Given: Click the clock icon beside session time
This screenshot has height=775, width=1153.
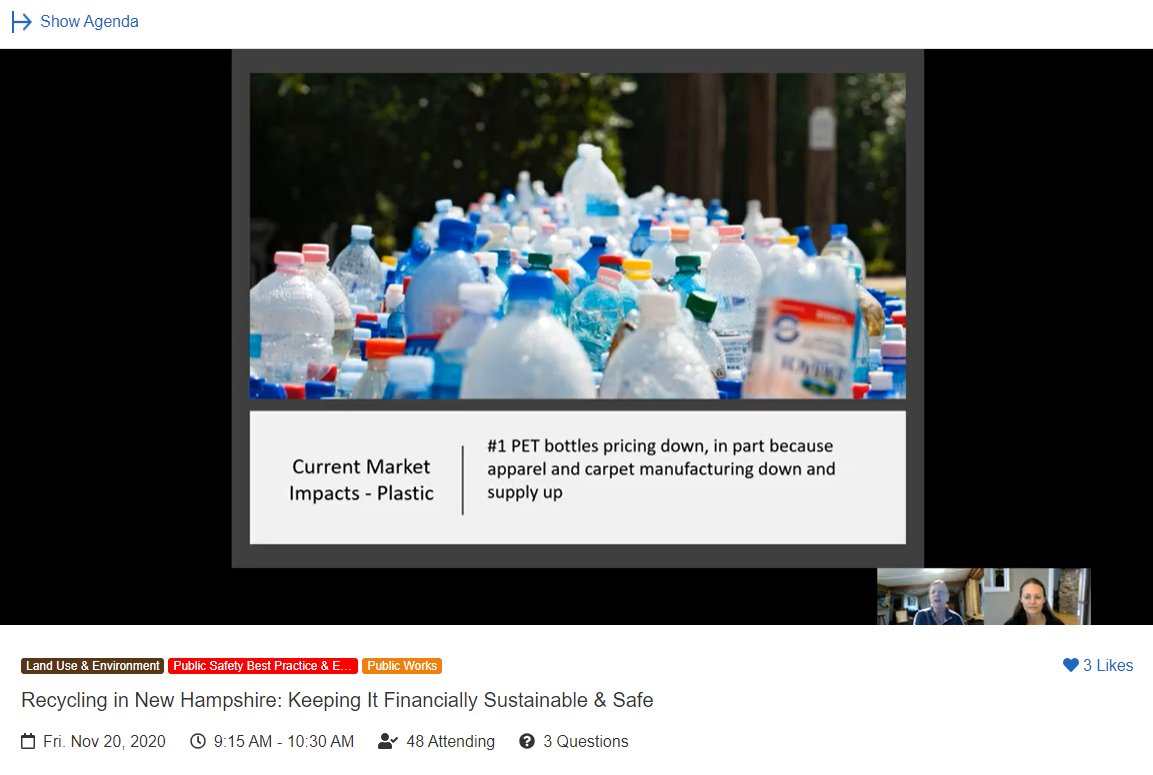Looking at the screenshot, I should click(198, 741).
